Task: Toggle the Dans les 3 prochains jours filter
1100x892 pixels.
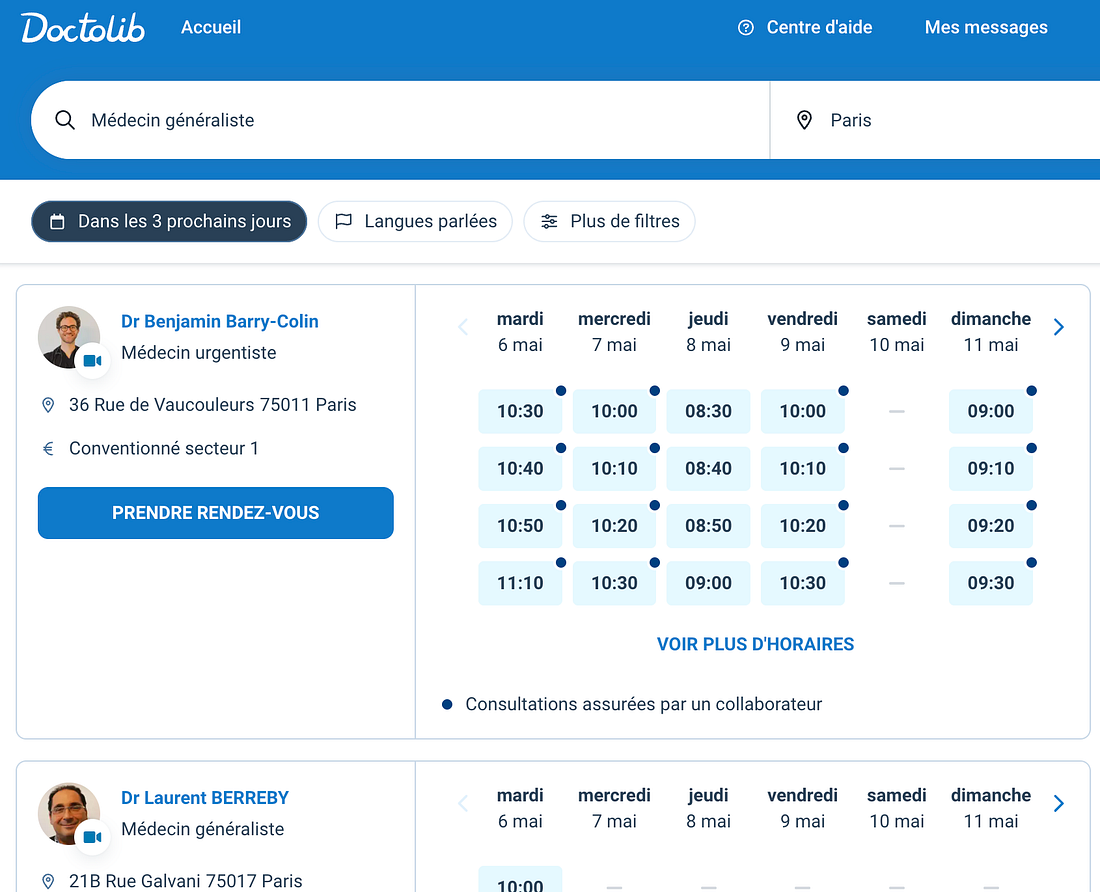Action: click(169, 222)
